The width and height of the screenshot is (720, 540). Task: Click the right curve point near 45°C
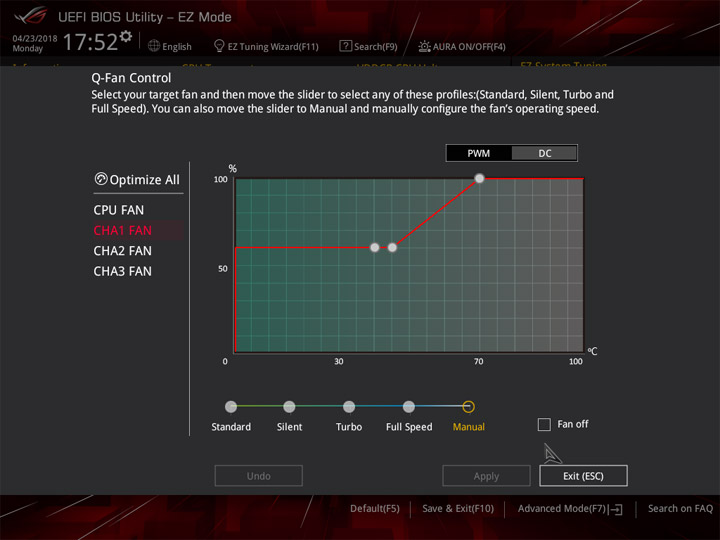click(x=392, y=248)
